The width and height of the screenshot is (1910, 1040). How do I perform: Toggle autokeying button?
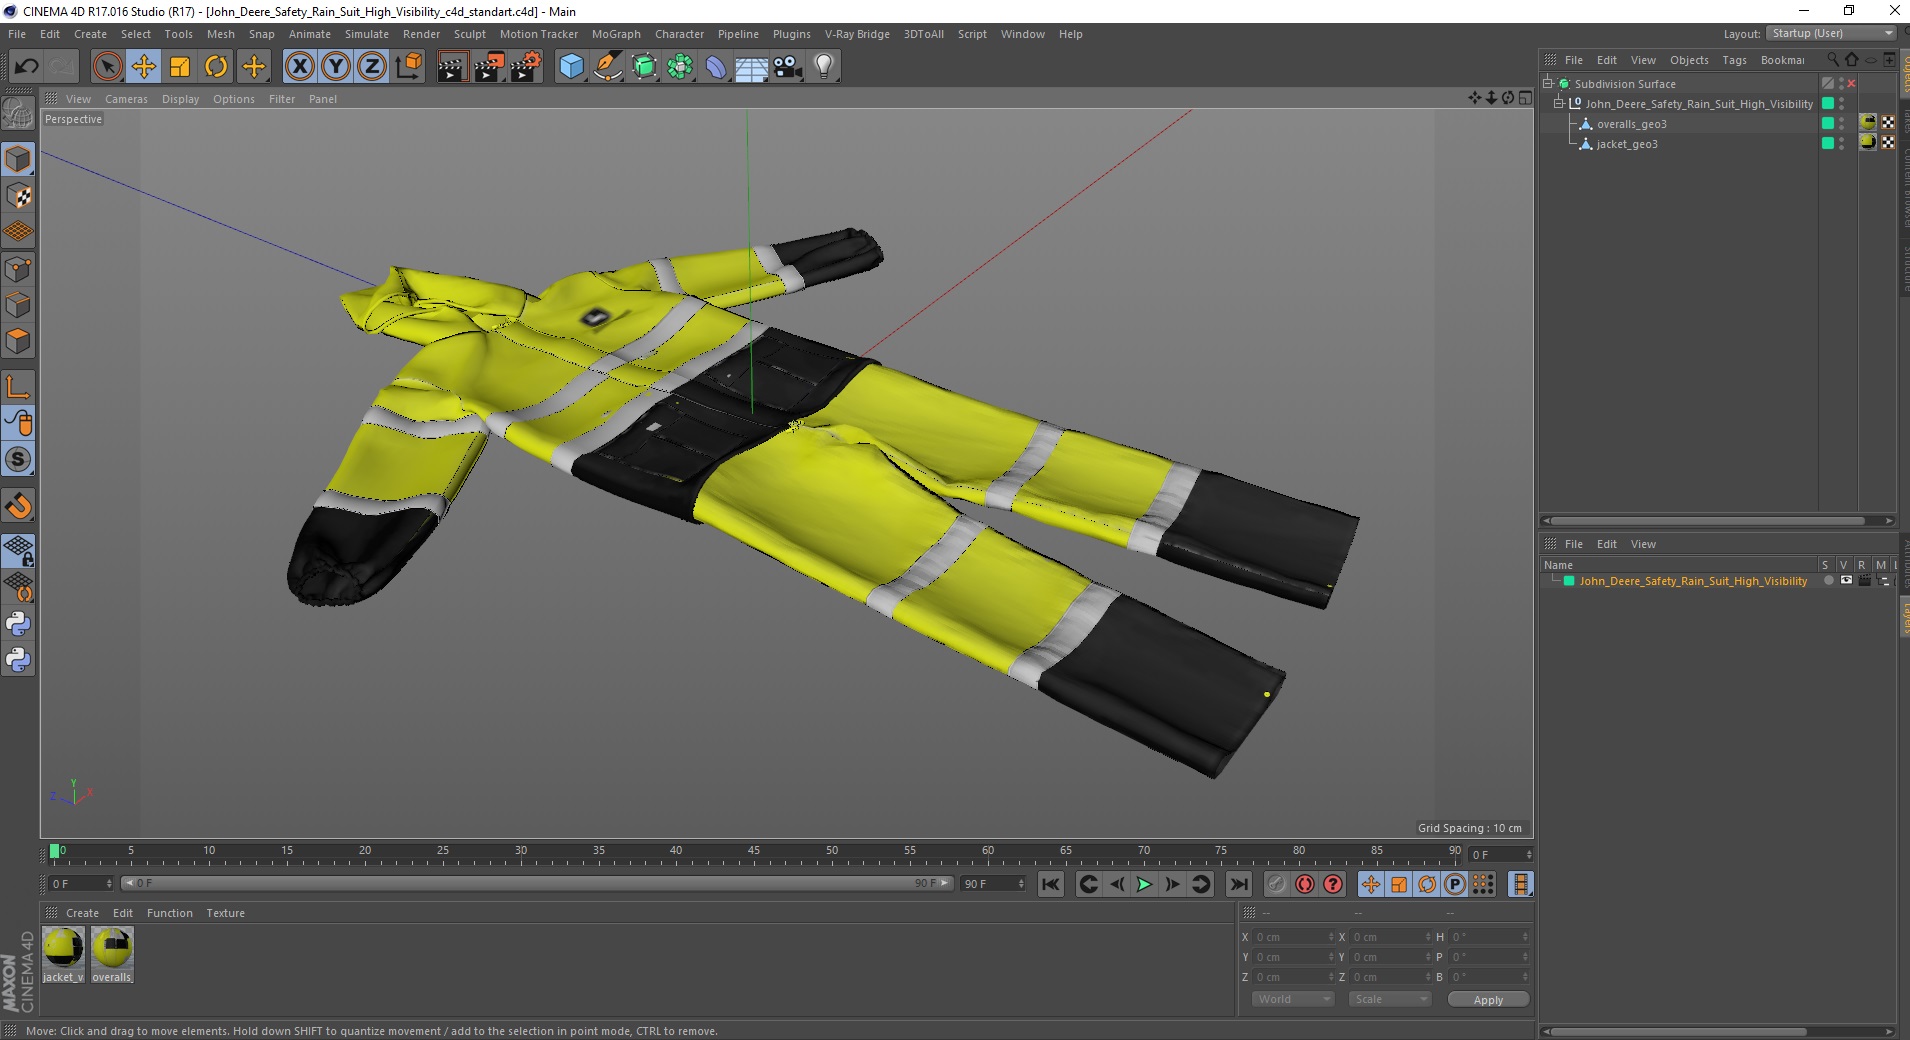click(1304, 884)
